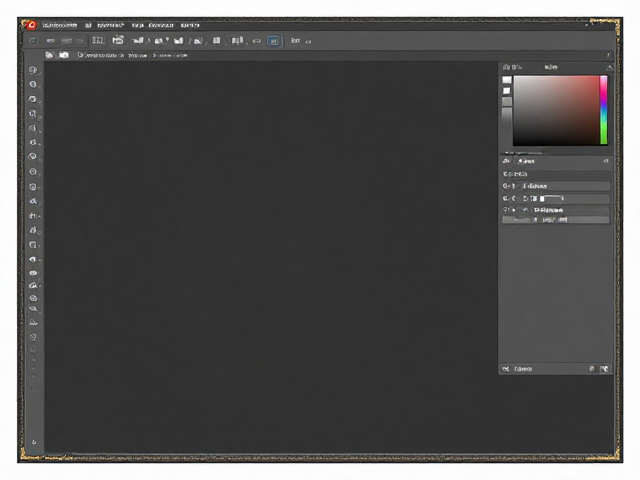This screenshot has height=480, width=640.
Task: Click the first icon in right panel footer
Action: [506, 369]
